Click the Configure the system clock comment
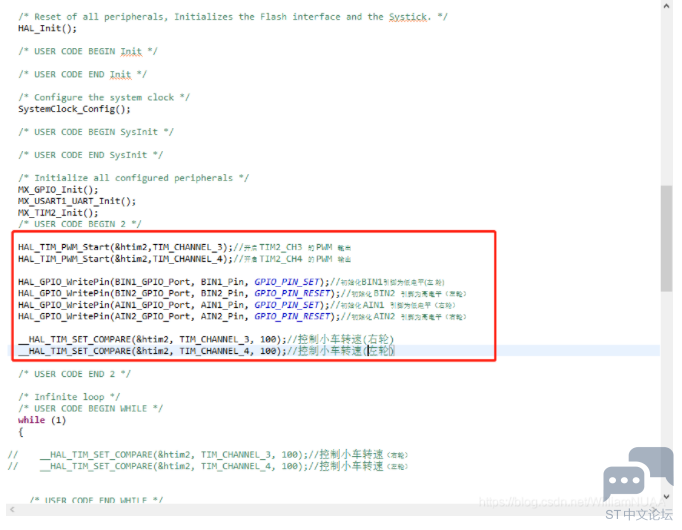The width and height of the screenshot is (682, 530). click(x=104, y=97)
